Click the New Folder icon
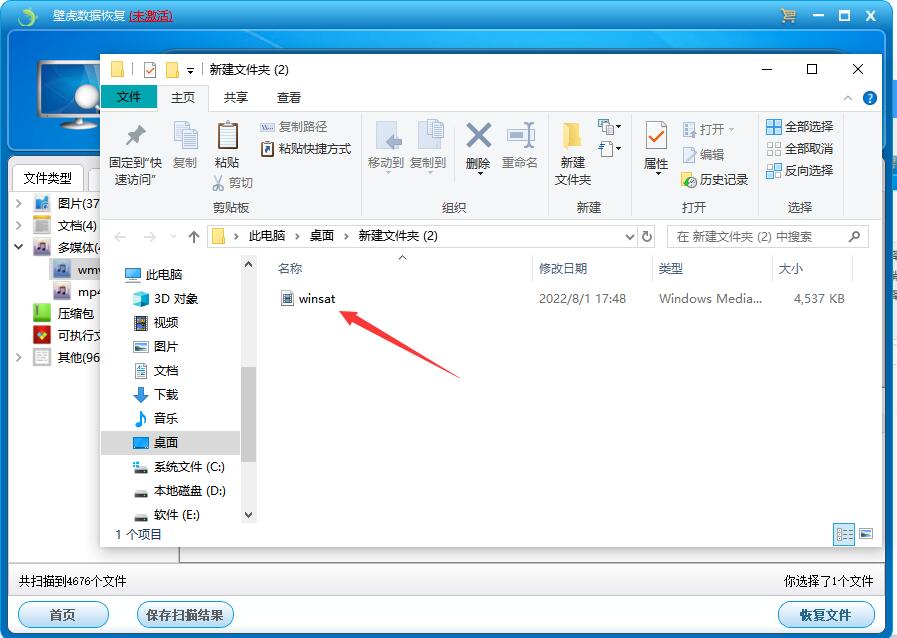Image resolution: width=897 pixels, height=638 pixels. (572, 137)
